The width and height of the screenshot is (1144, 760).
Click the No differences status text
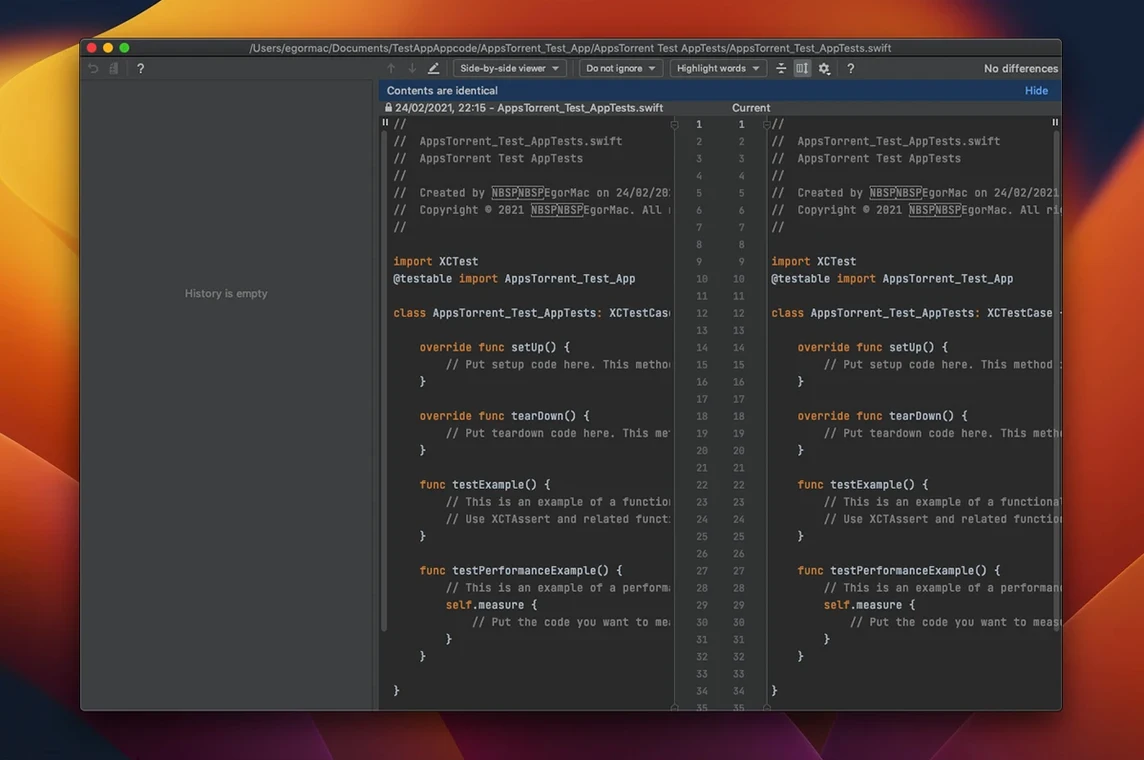1021,69
